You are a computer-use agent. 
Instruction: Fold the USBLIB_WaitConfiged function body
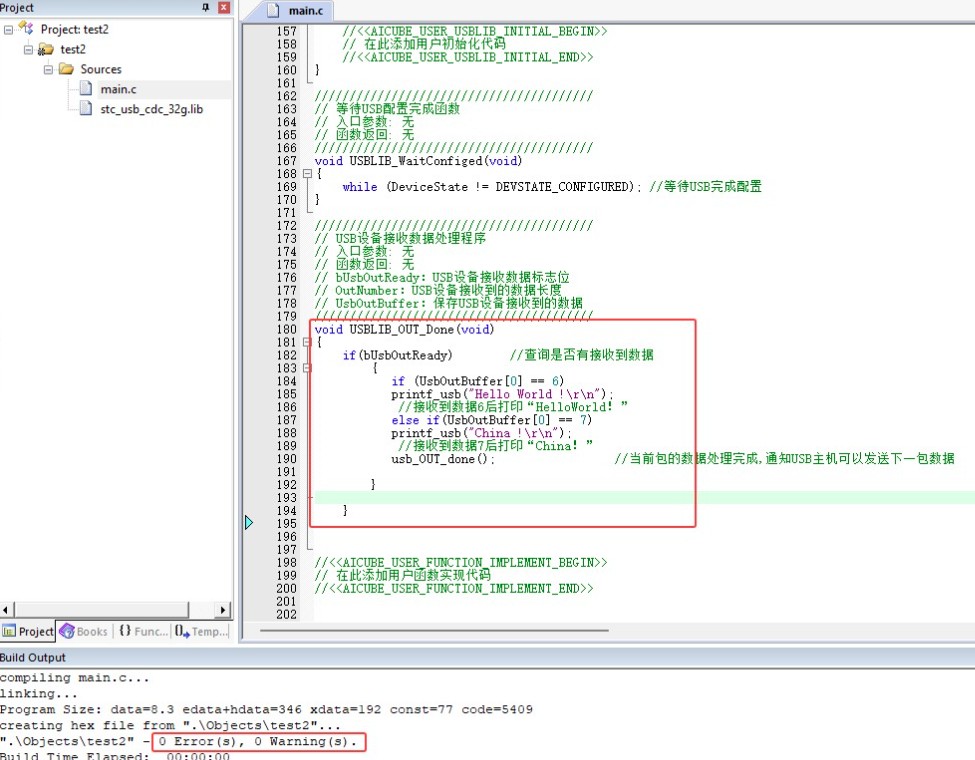pos(307,174)
